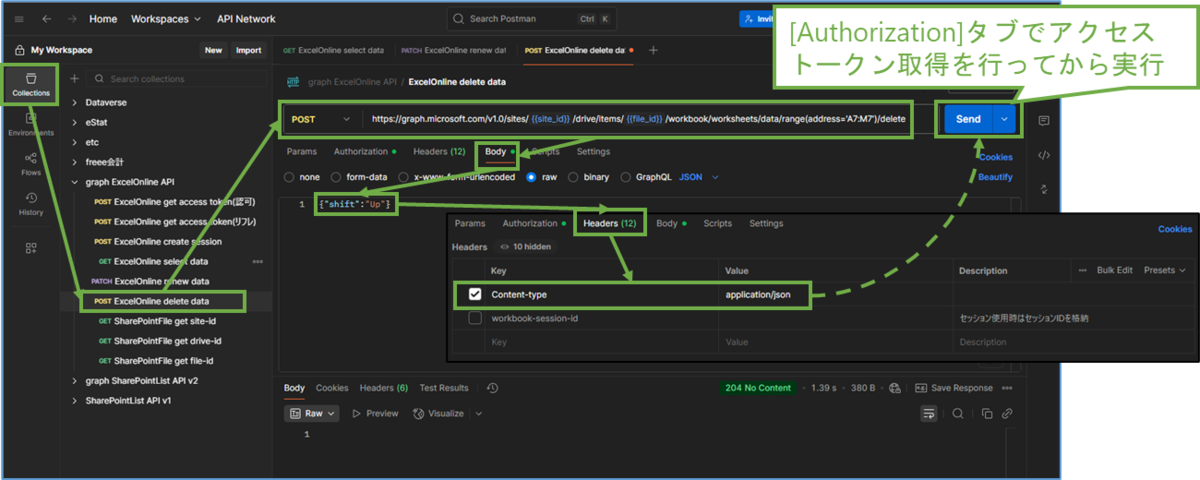This screenshot has width=1200, height=480.
Task: Copy response with the copy icon
Action: click(987, 413)
